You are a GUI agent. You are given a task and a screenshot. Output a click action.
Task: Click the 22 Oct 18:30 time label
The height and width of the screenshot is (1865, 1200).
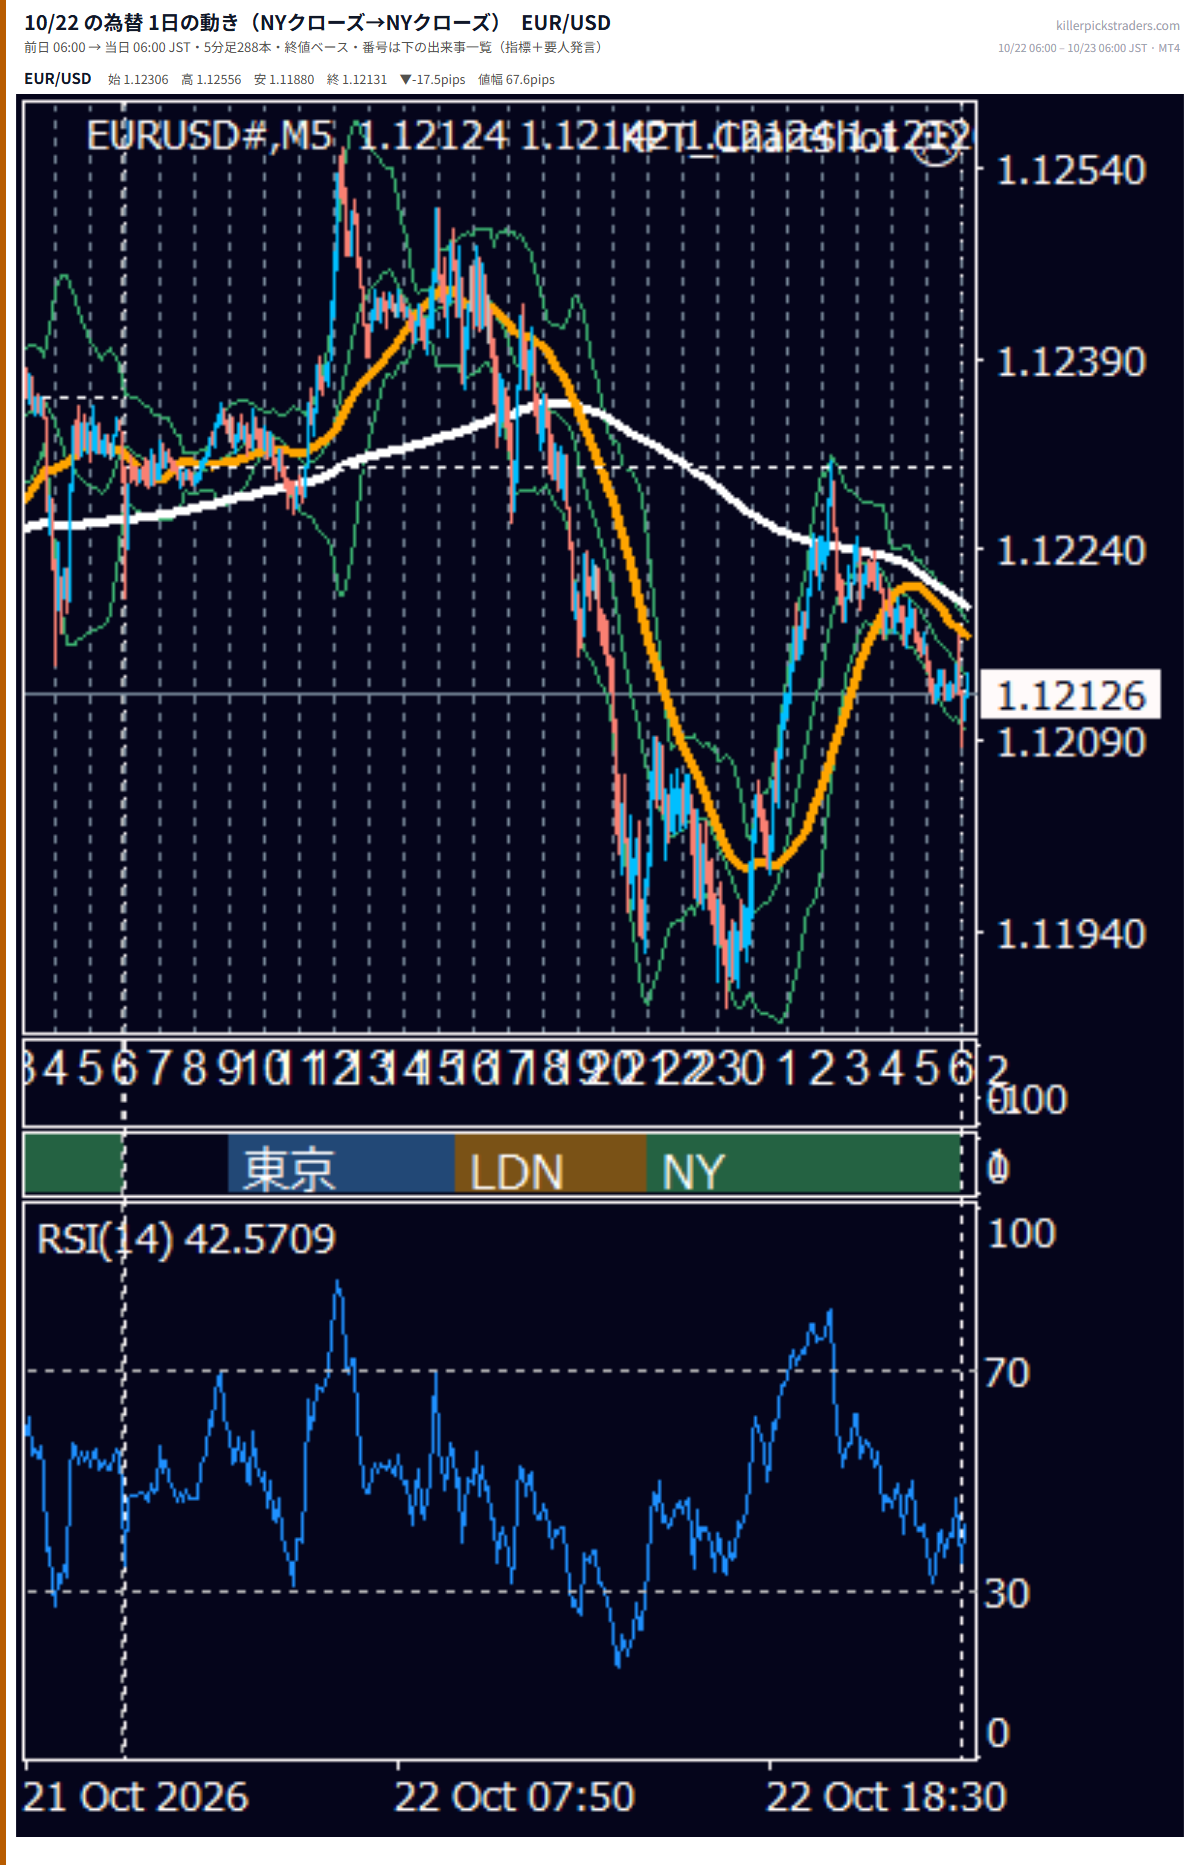(887, 1797)
